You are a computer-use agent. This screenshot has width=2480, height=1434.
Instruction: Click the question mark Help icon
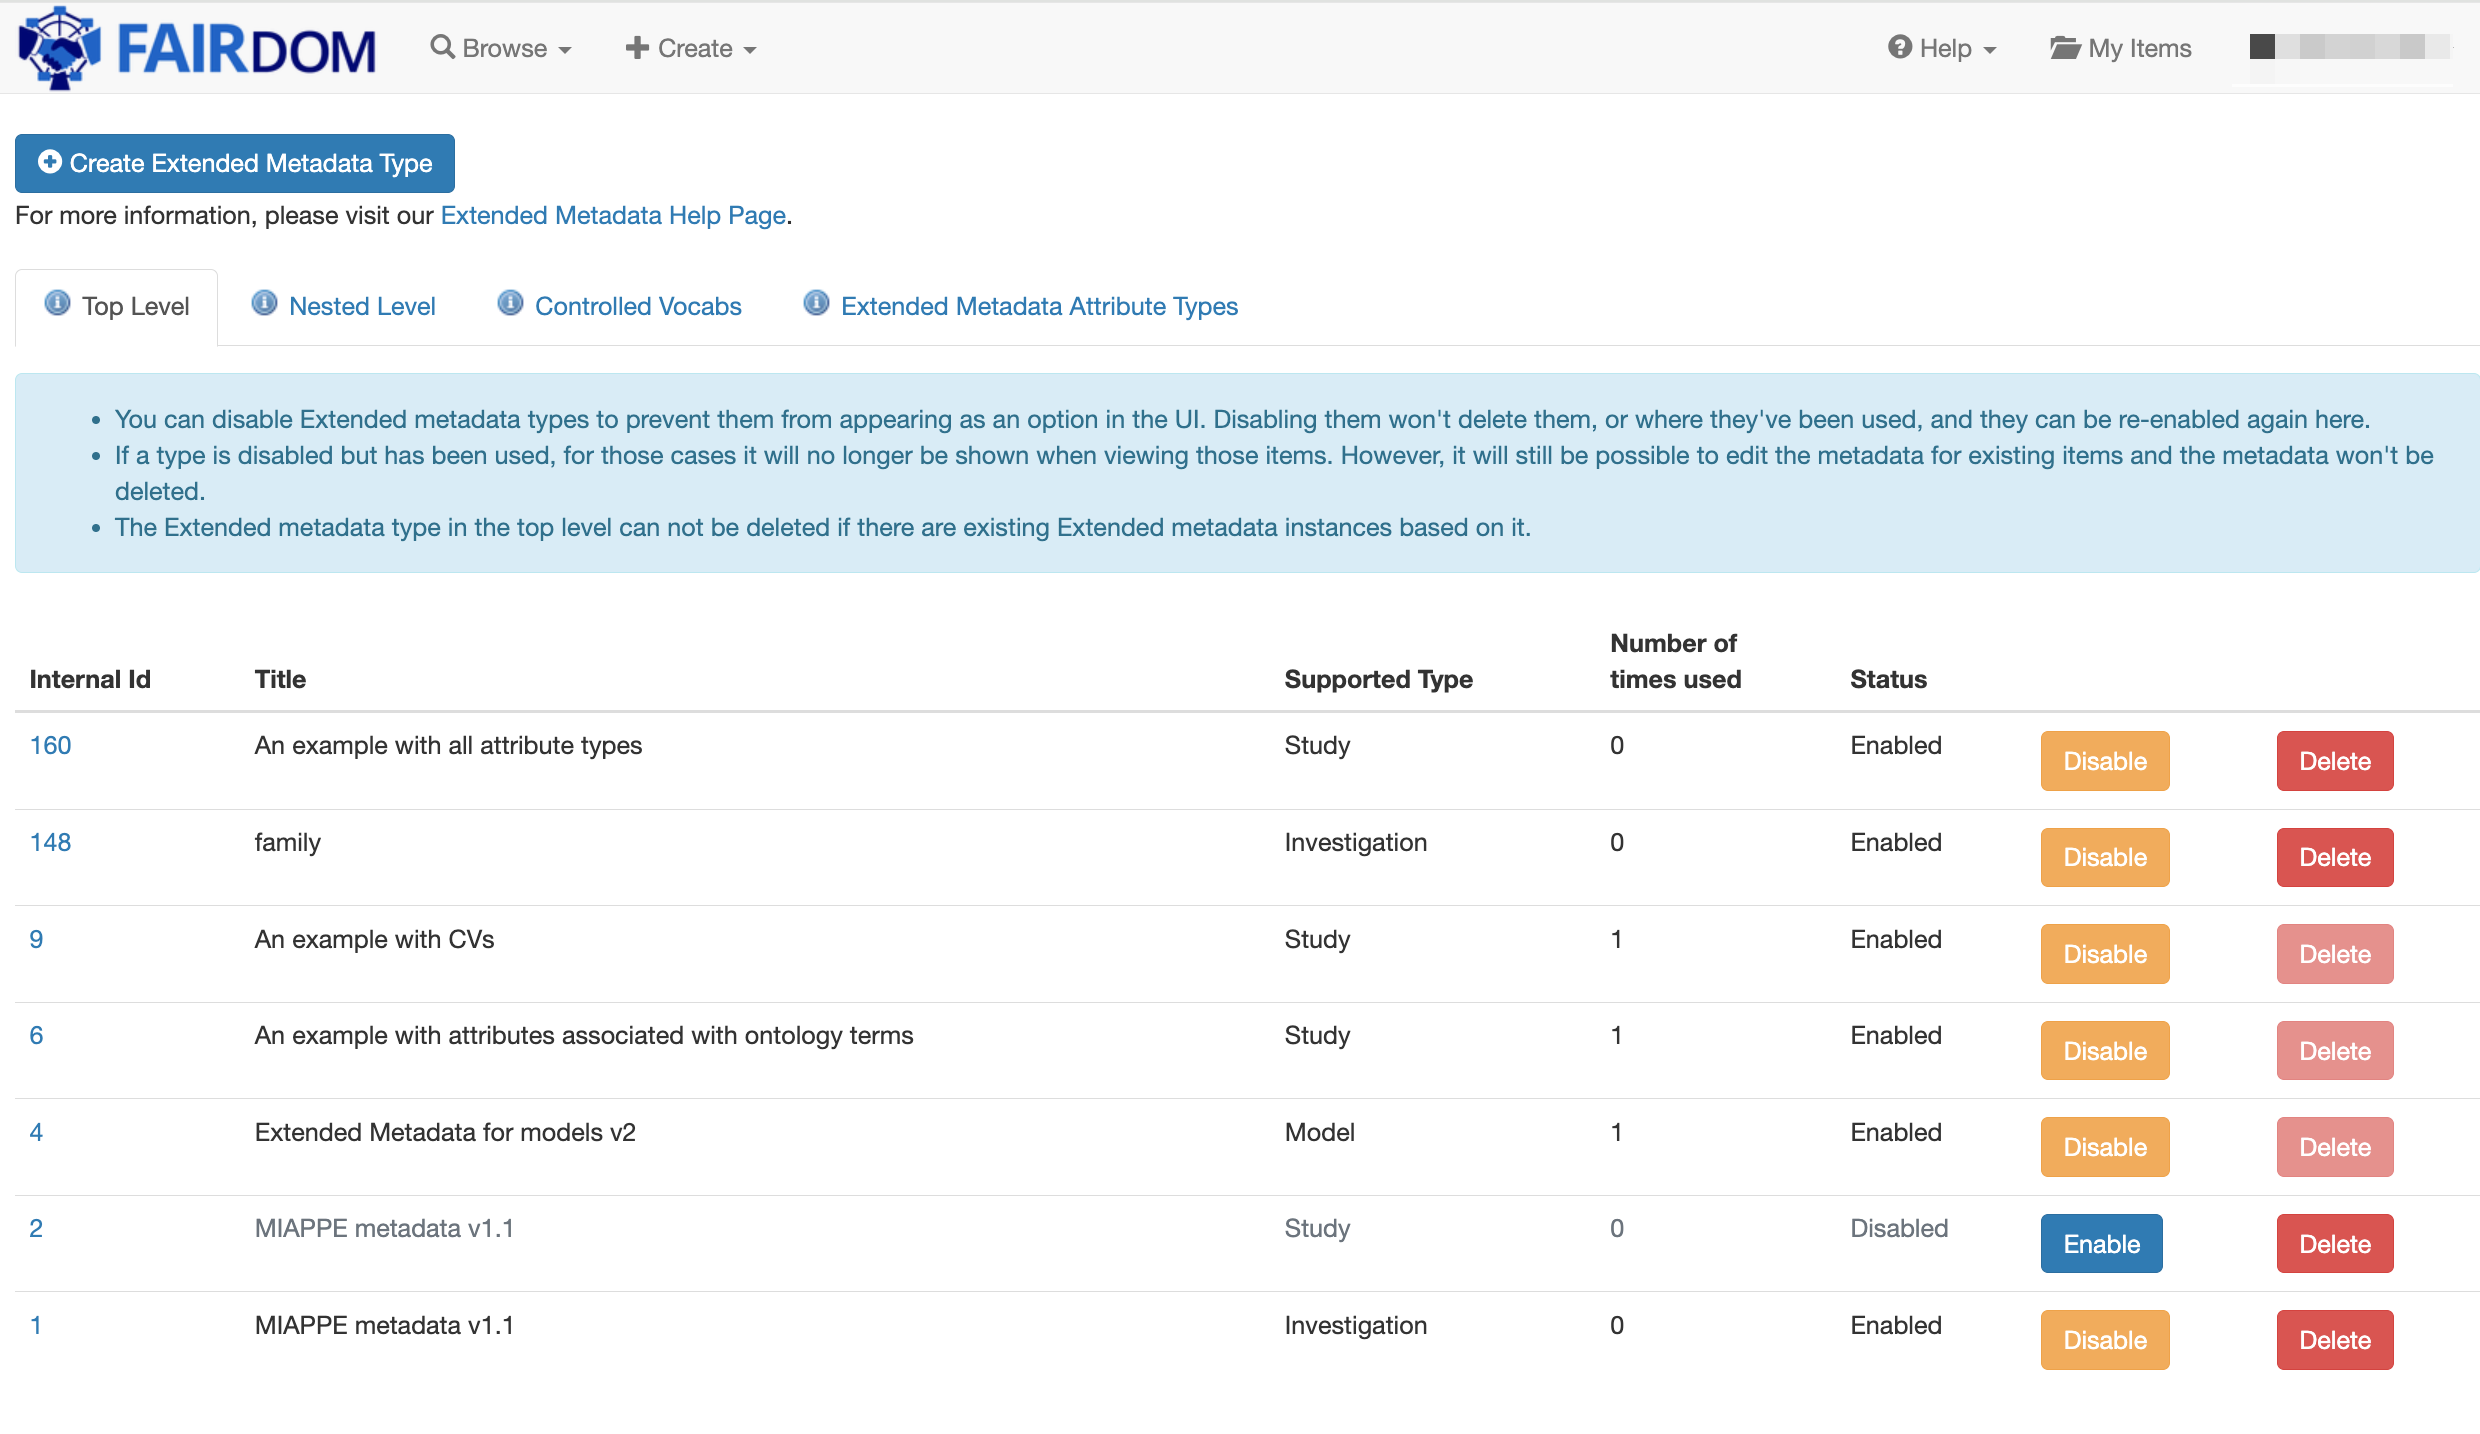(x=1899, y=47)
